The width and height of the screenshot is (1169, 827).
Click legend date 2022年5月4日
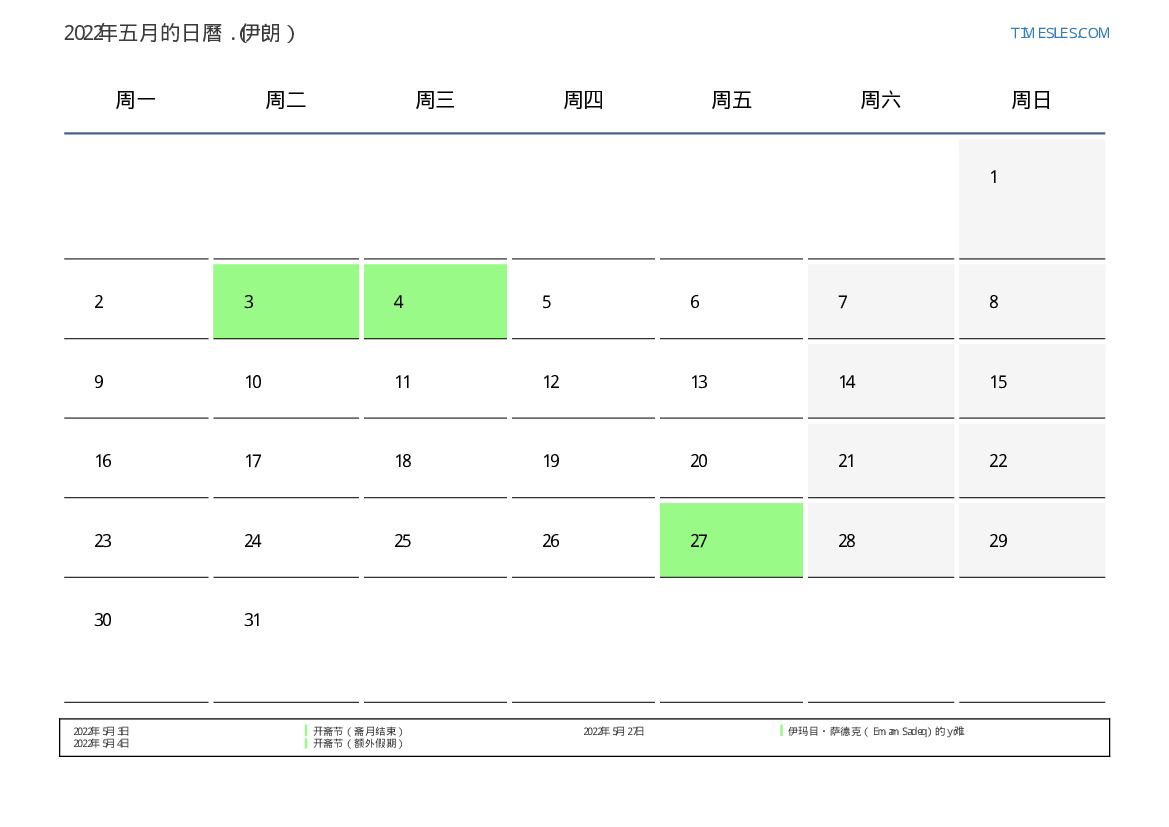[x=101, y=743]
